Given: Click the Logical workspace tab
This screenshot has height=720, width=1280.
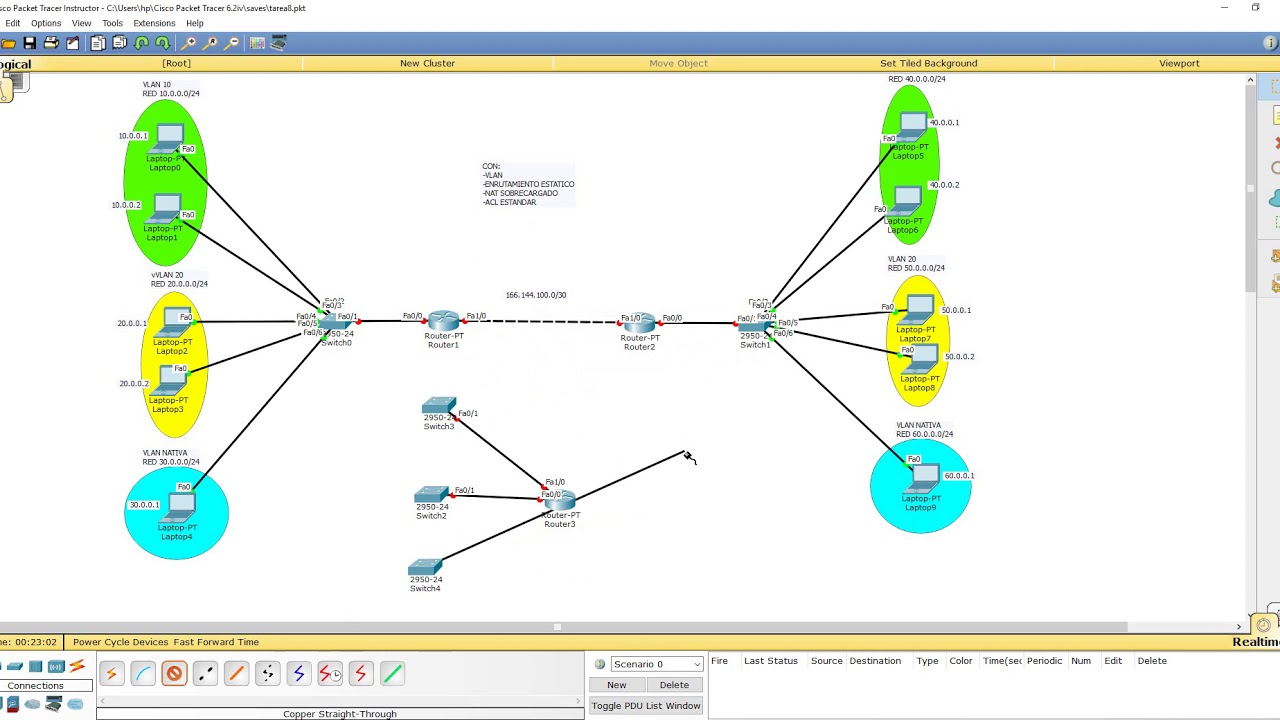Looking at the screenshot, I should pyautogui.click(x=15, y=64).
